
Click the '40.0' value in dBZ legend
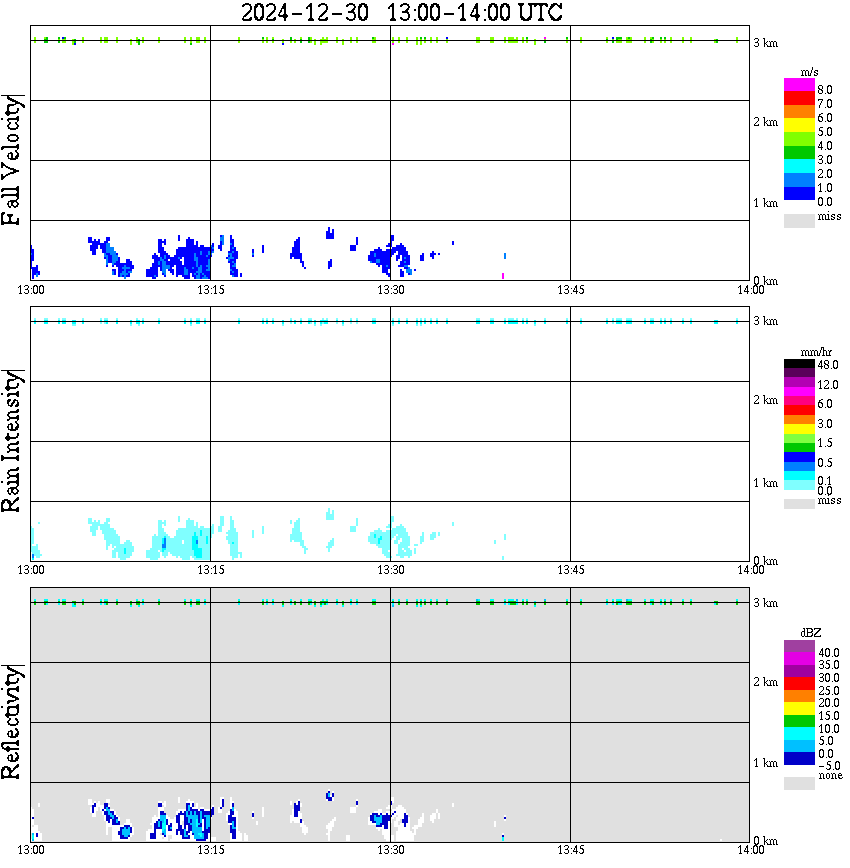[829, 653]
